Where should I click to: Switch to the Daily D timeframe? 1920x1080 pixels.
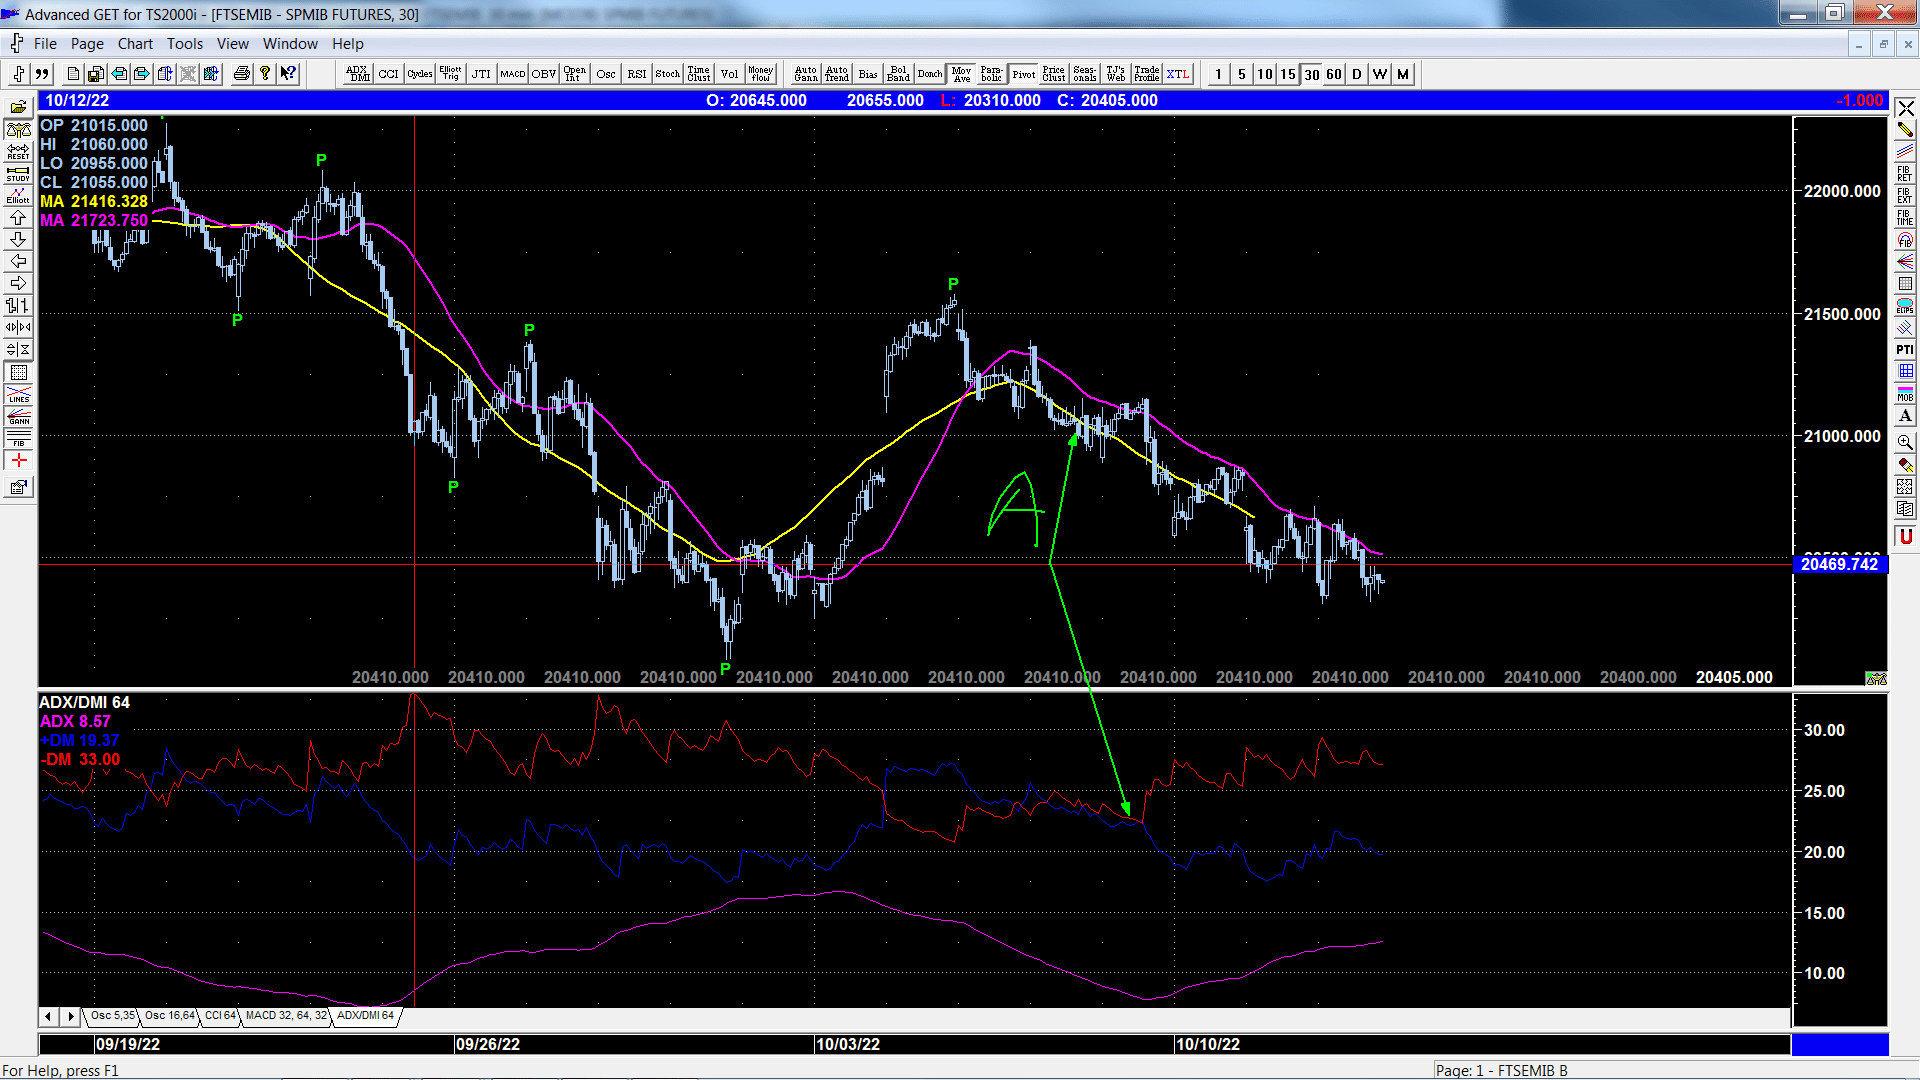1357,74
